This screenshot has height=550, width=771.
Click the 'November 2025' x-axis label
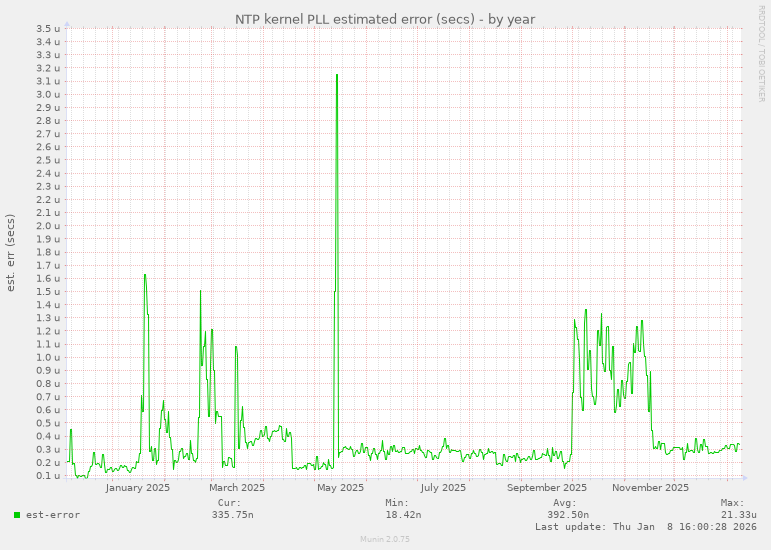click(x=650, y=488)
